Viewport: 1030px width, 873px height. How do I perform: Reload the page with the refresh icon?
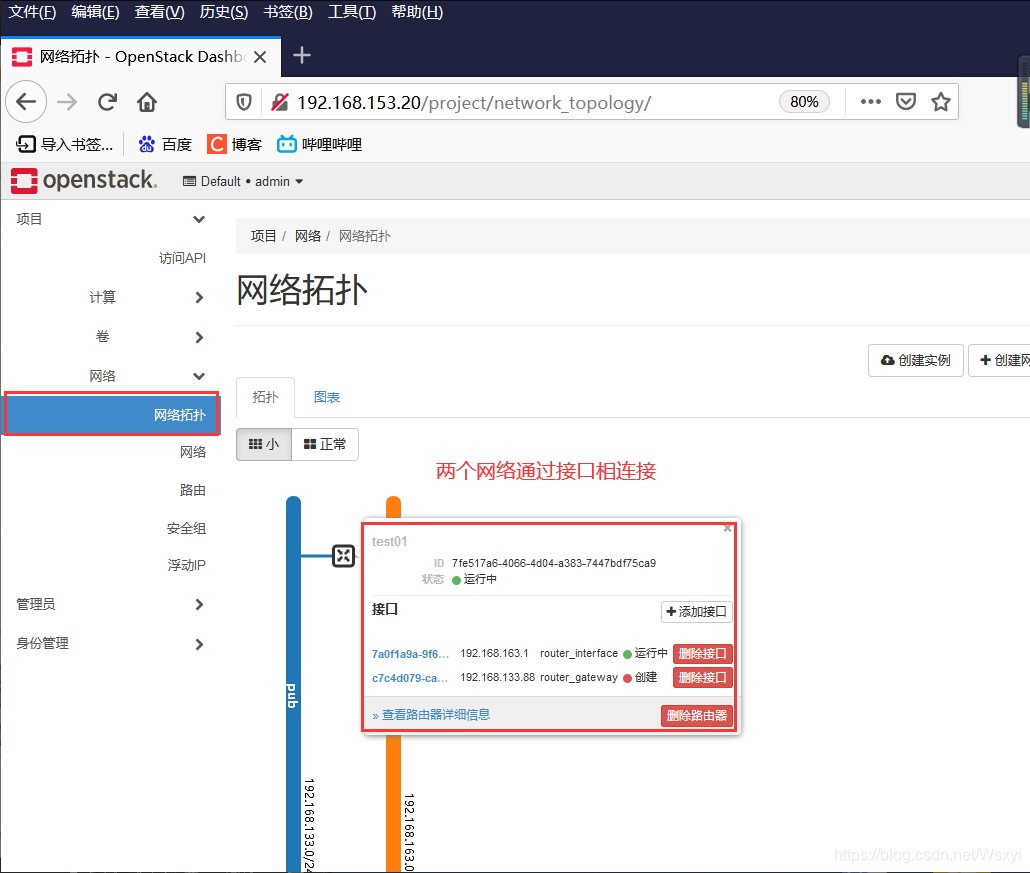click(108, 102)
